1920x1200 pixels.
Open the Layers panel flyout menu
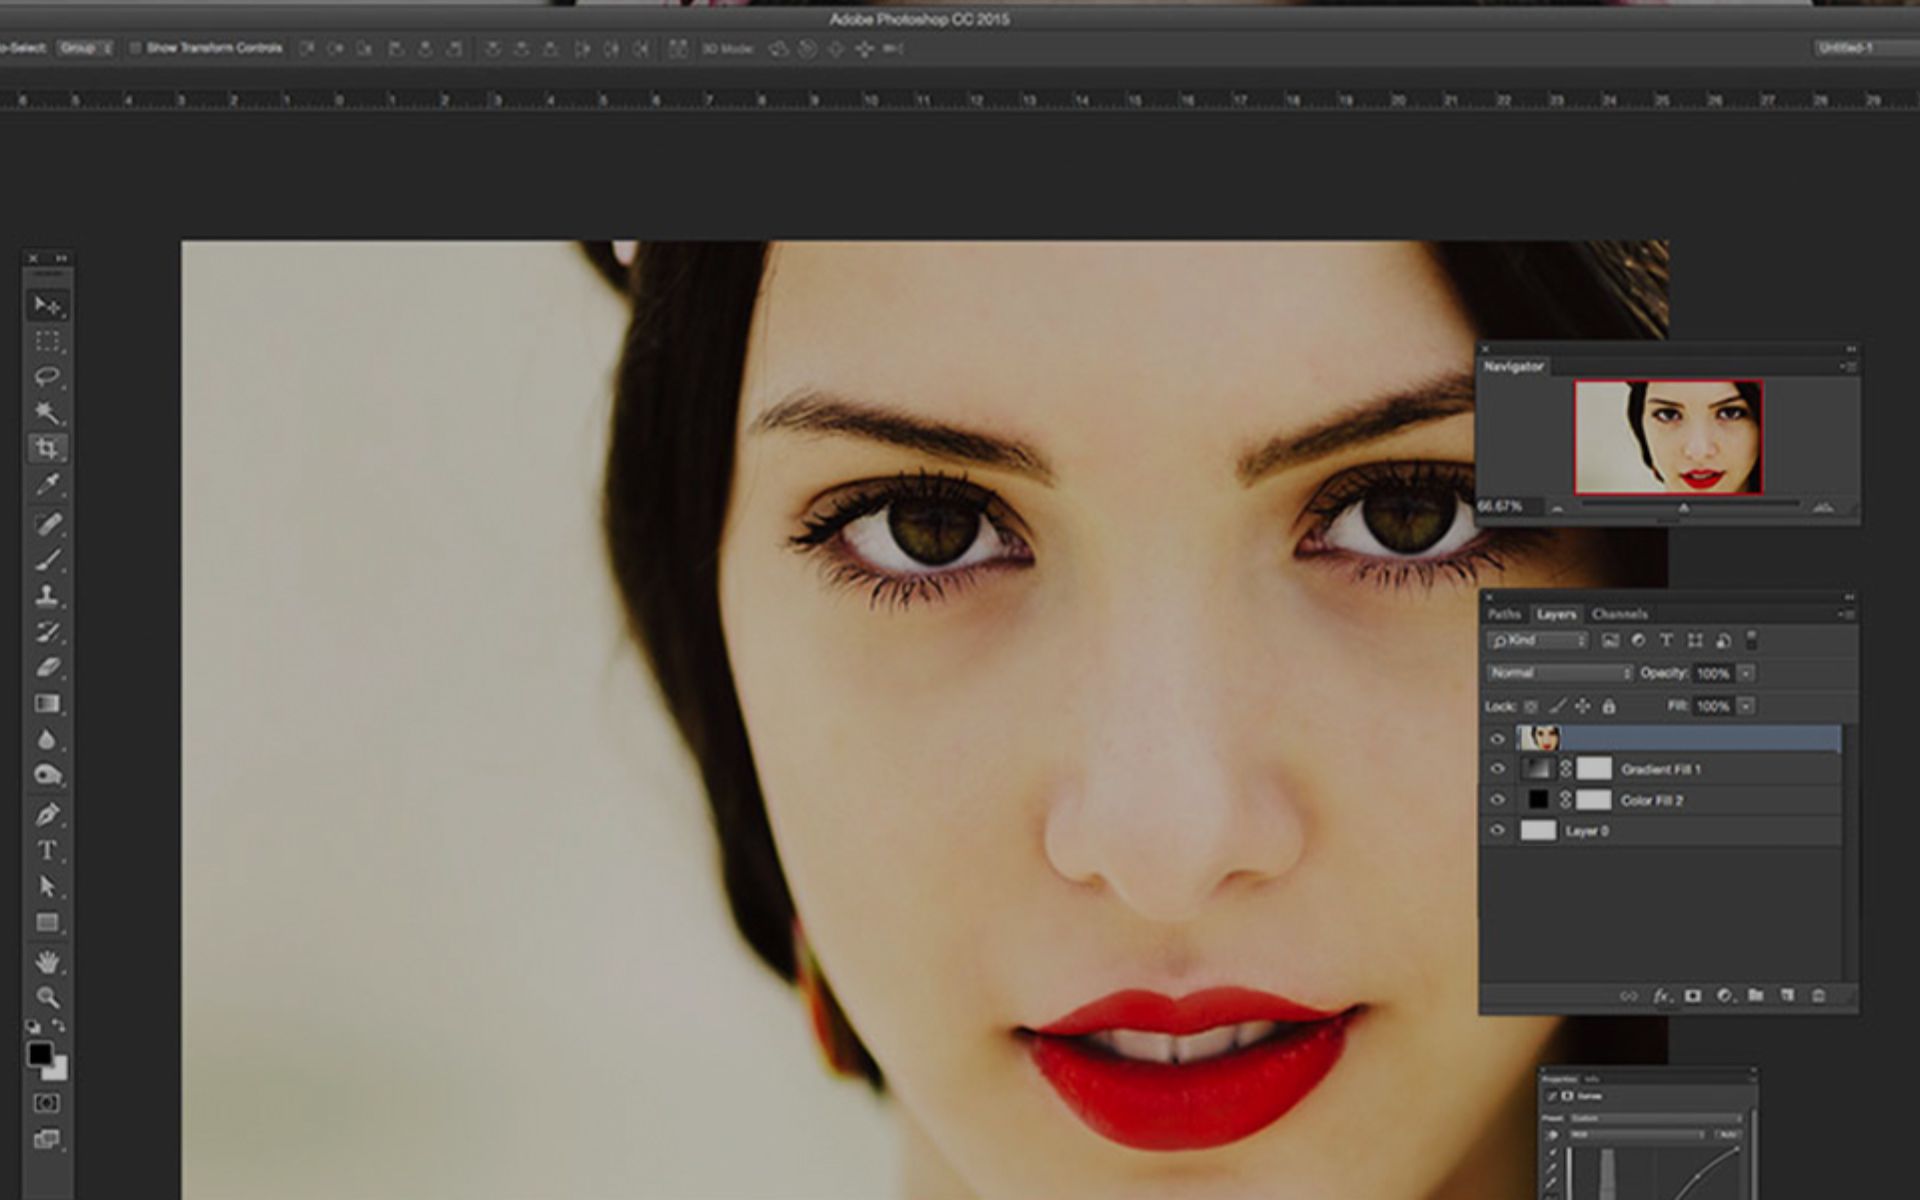point(1848,614)
